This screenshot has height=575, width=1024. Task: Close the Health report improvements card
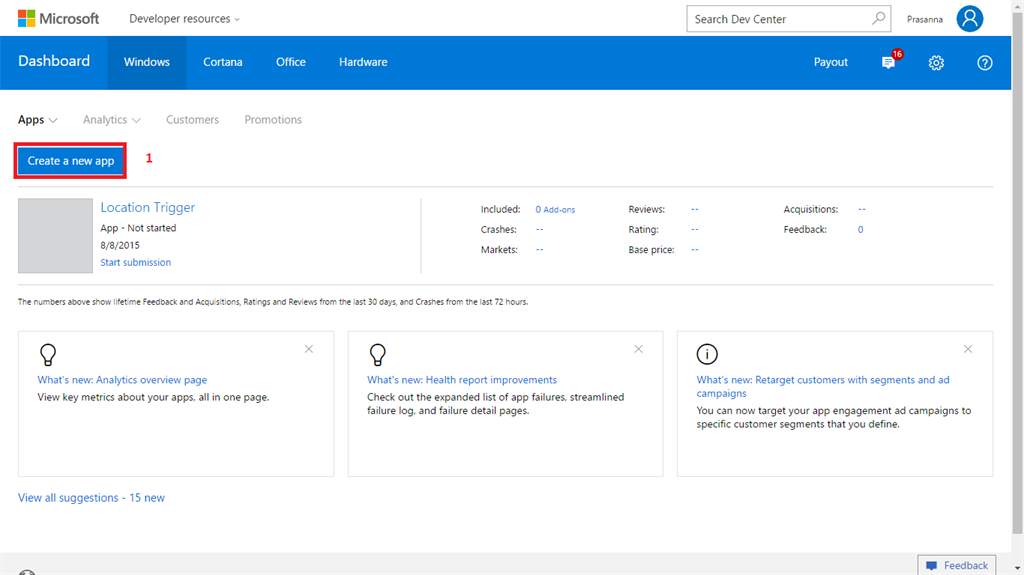(638, 349)
